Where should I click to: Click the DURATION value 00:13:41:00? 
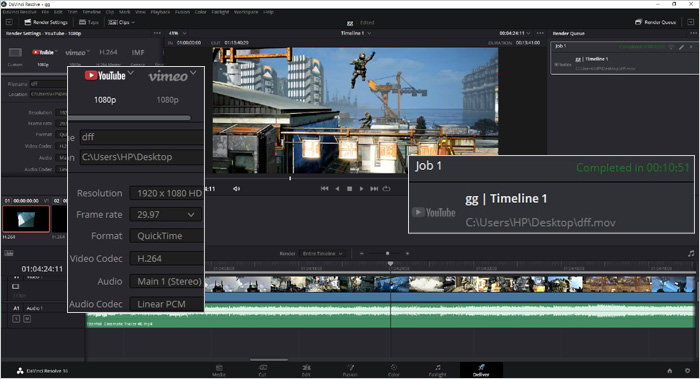528,43
